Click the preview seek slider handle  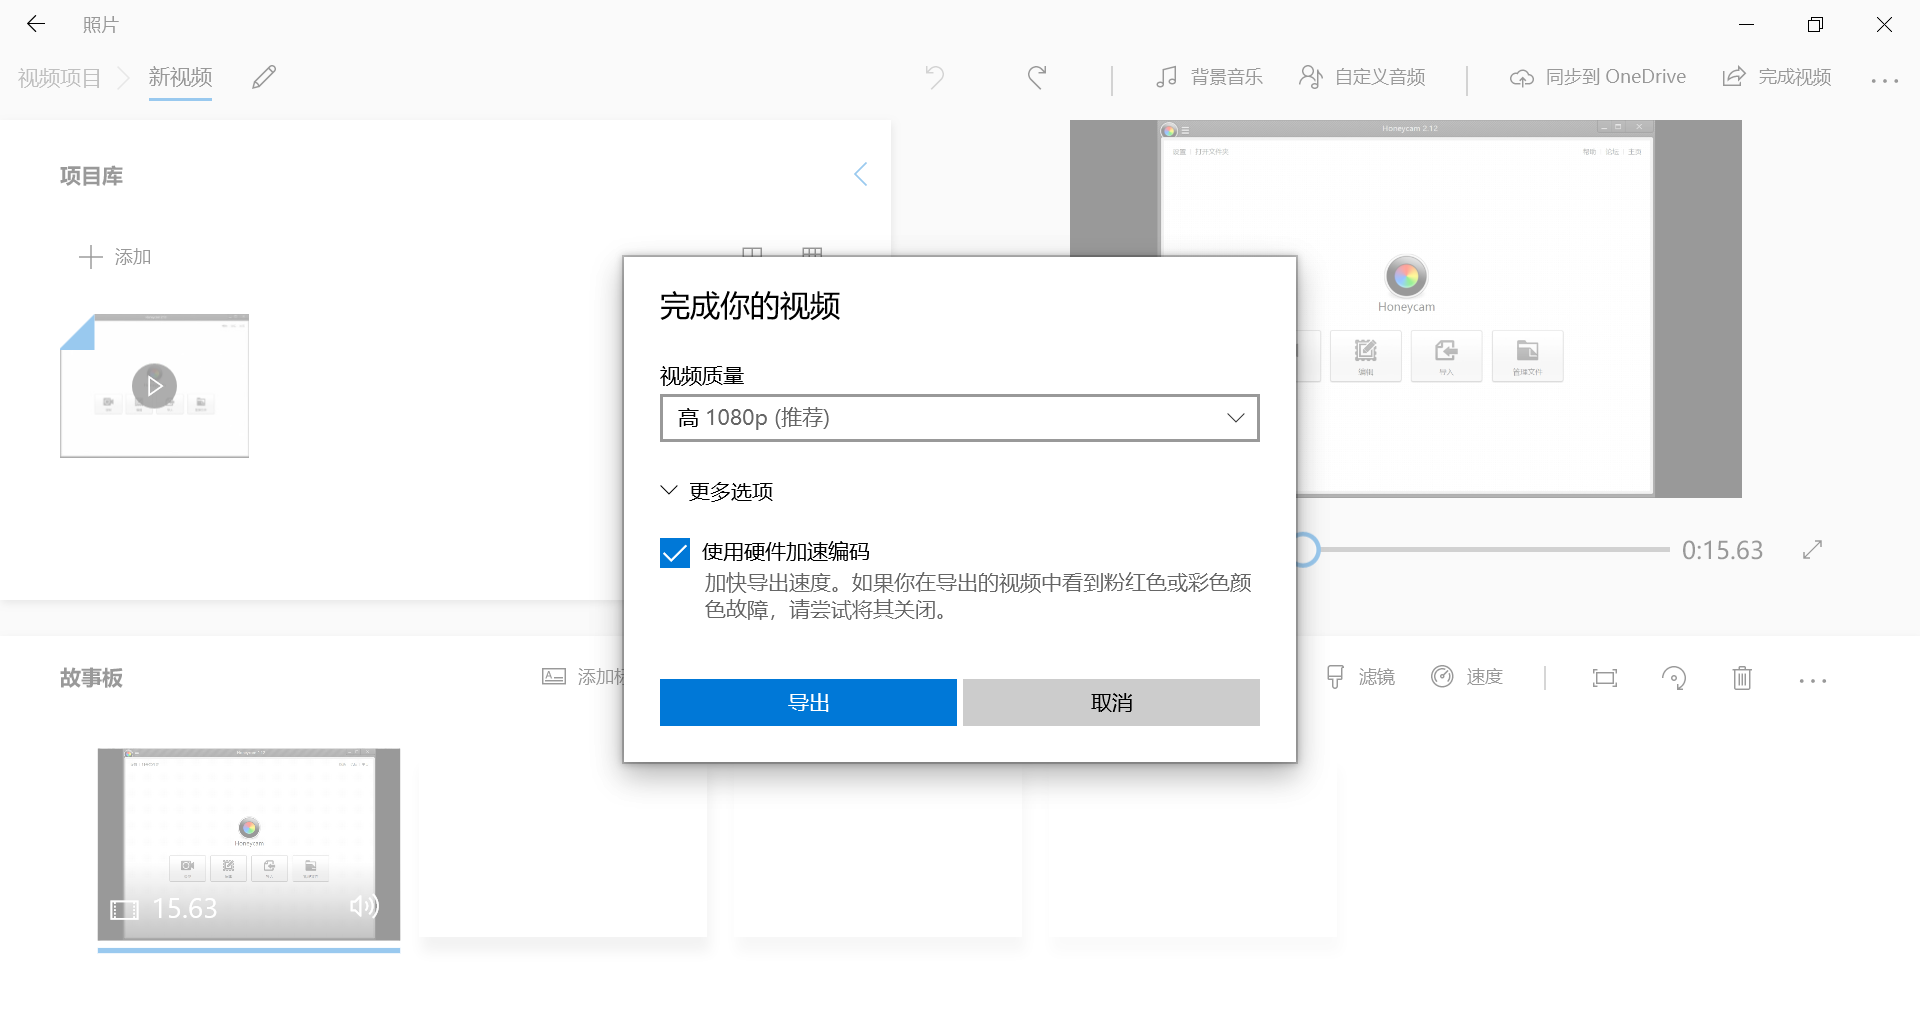(1306, 549)
